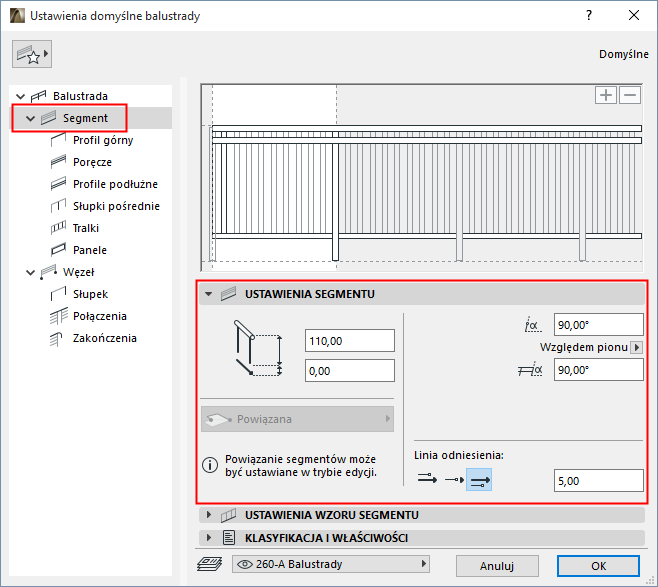Click the 0,00 offset field

(x=350, y=370)
